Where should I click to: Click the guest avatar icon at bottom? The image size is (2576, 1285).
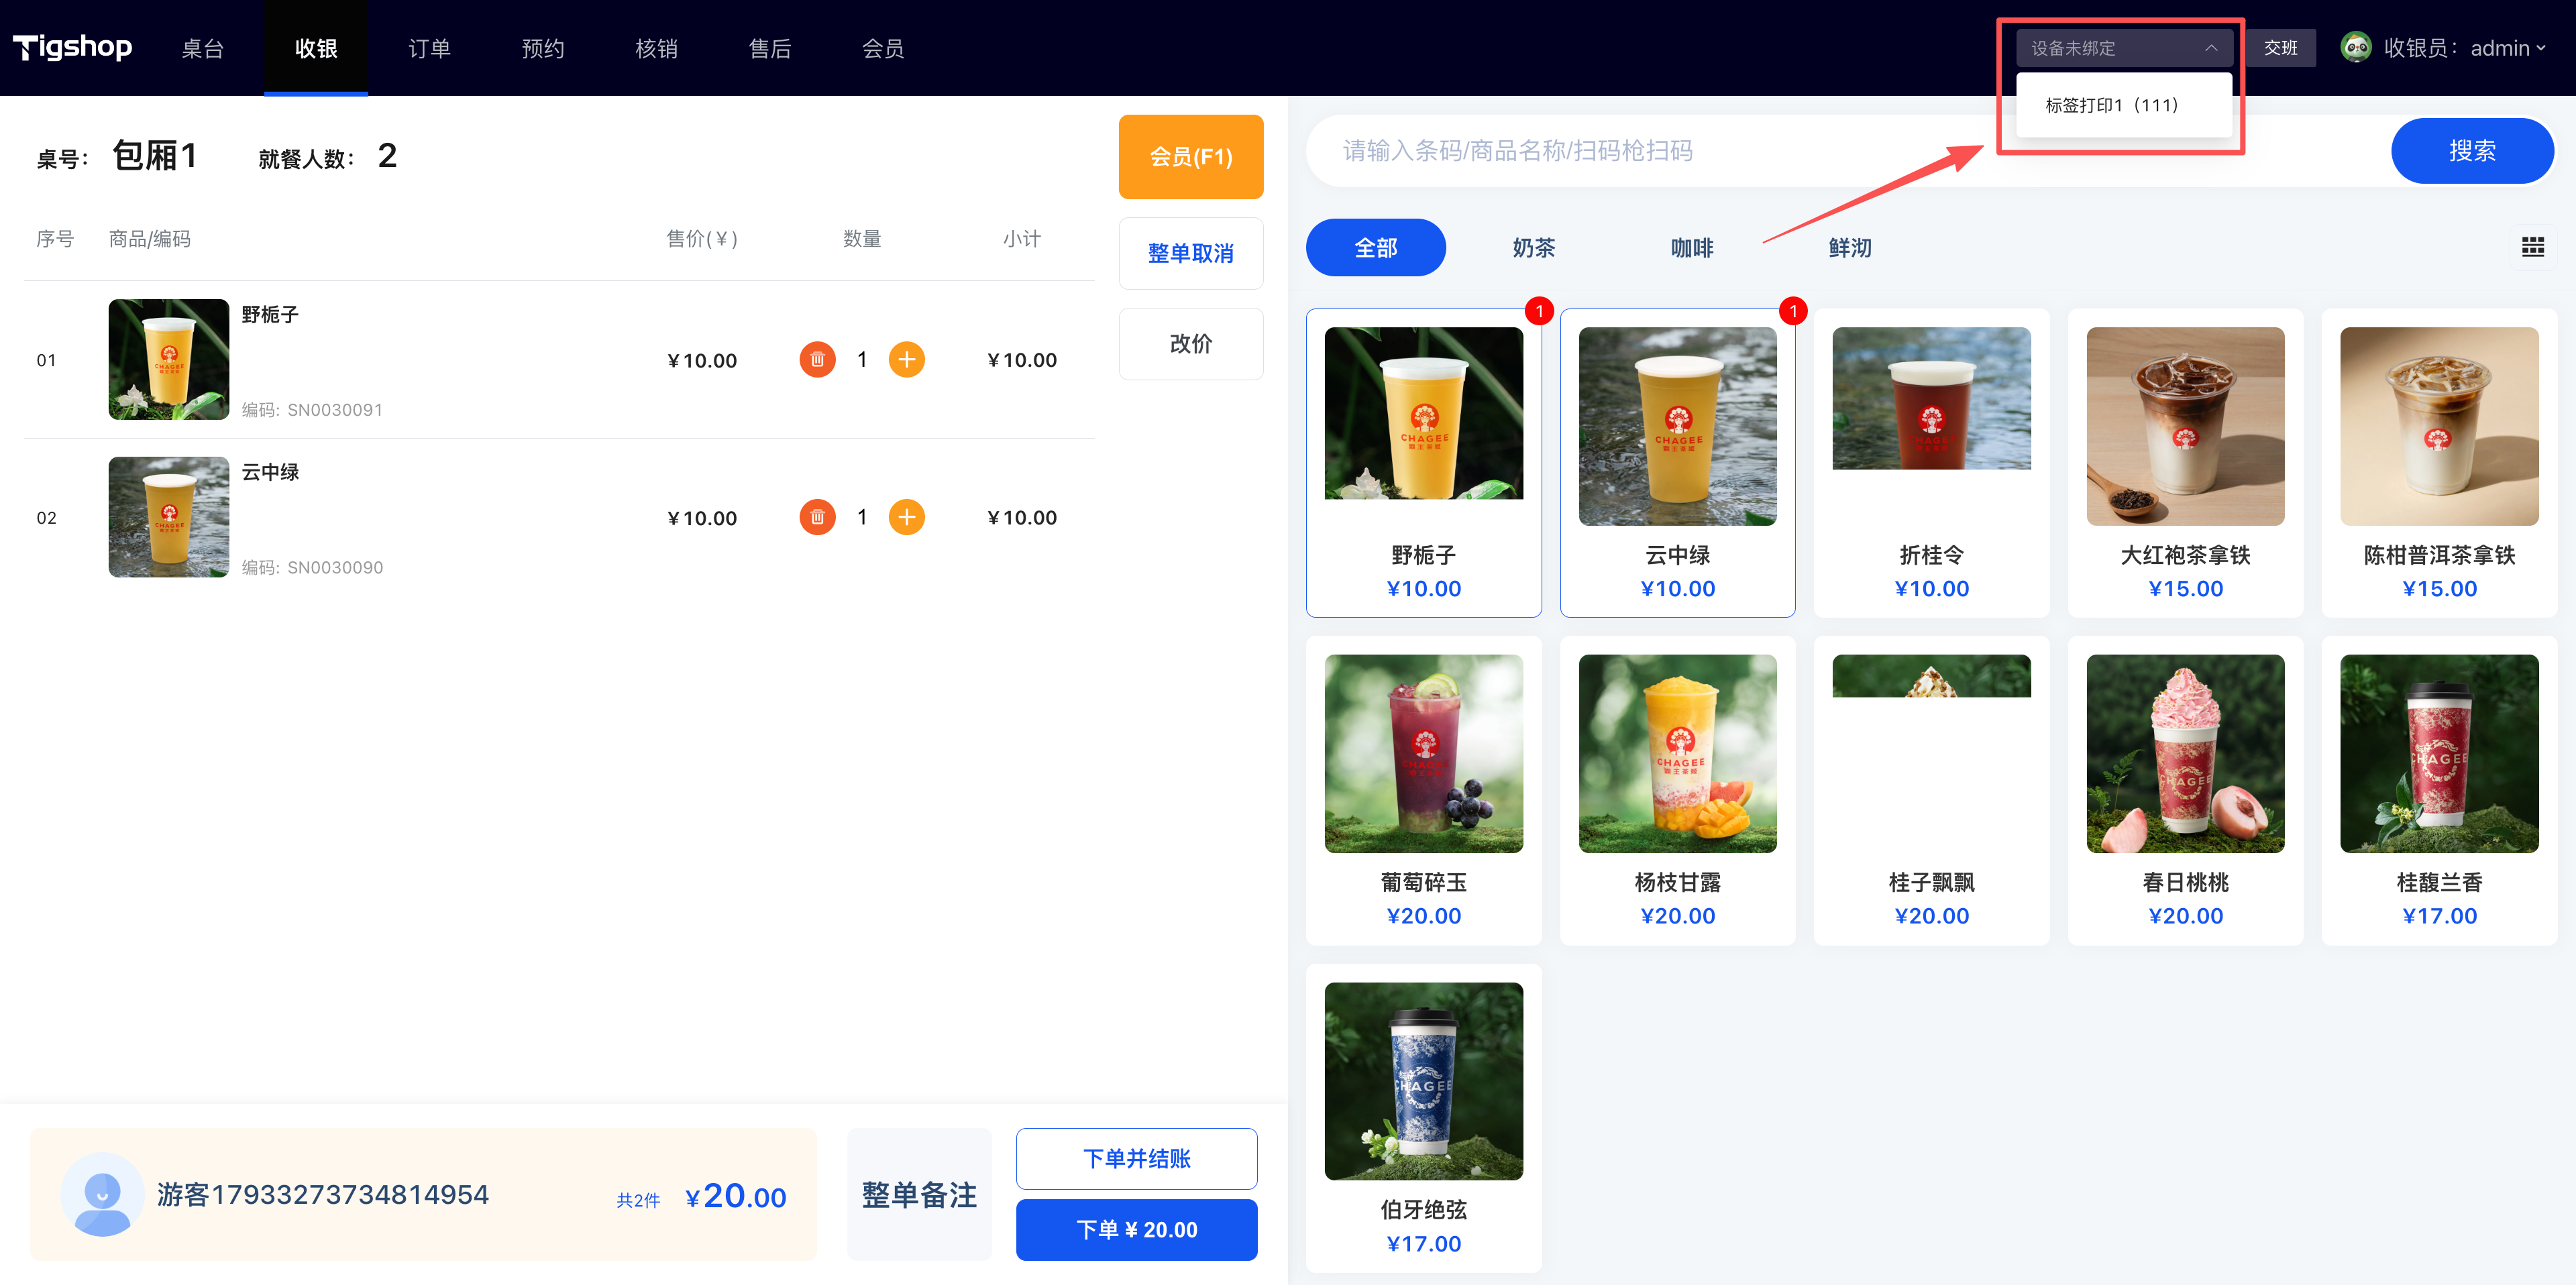click(x=102, y=1194)
